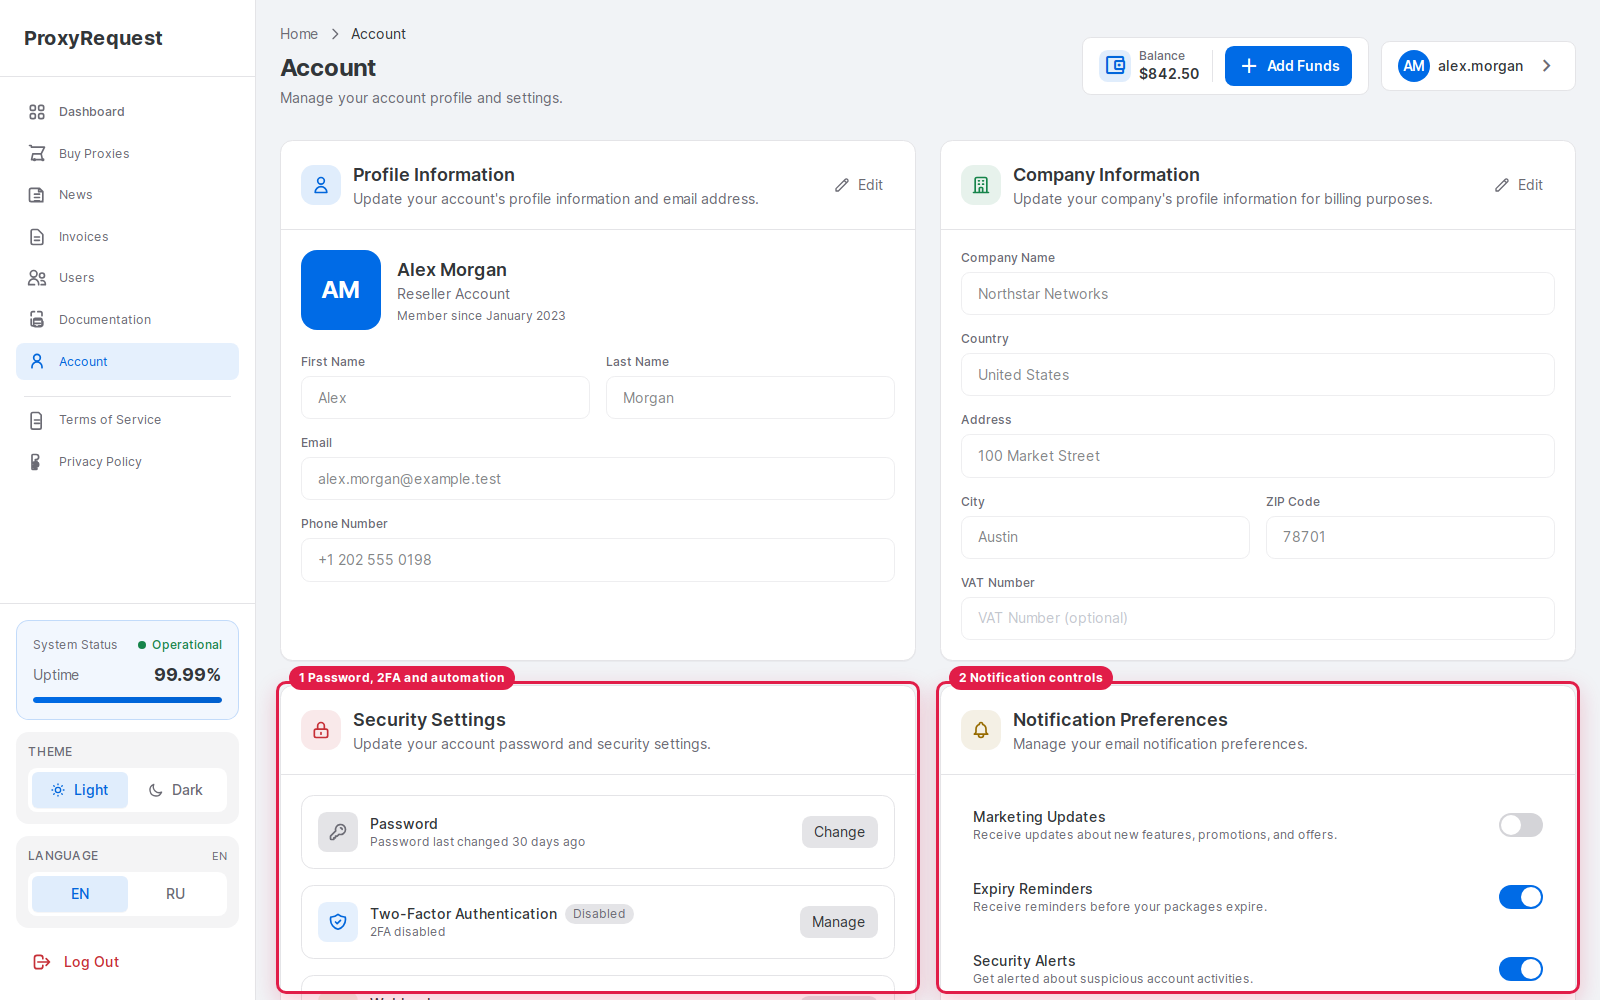Click the wallet icon beside Balance
The image size is (1600, 1000).
click(1115, 66)
